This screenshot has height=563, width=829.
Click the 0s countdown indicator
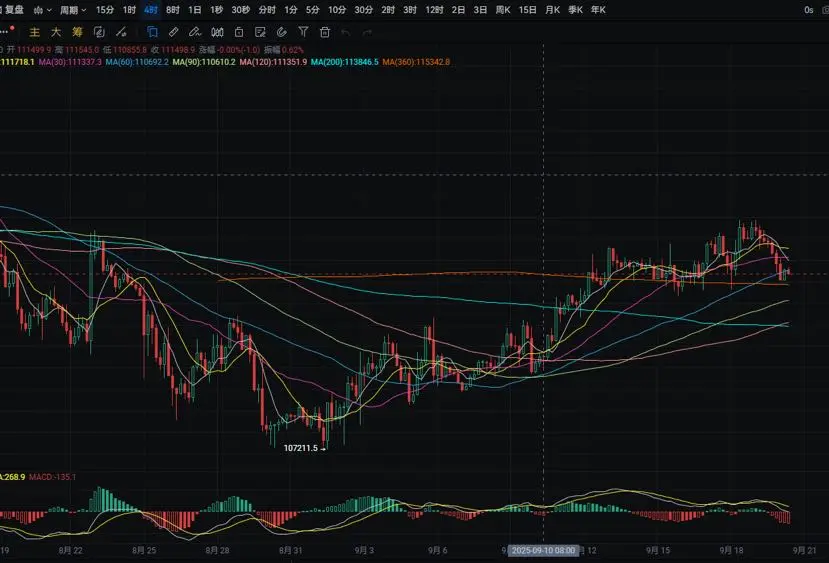pyautogui.click(x=808, y=10)
